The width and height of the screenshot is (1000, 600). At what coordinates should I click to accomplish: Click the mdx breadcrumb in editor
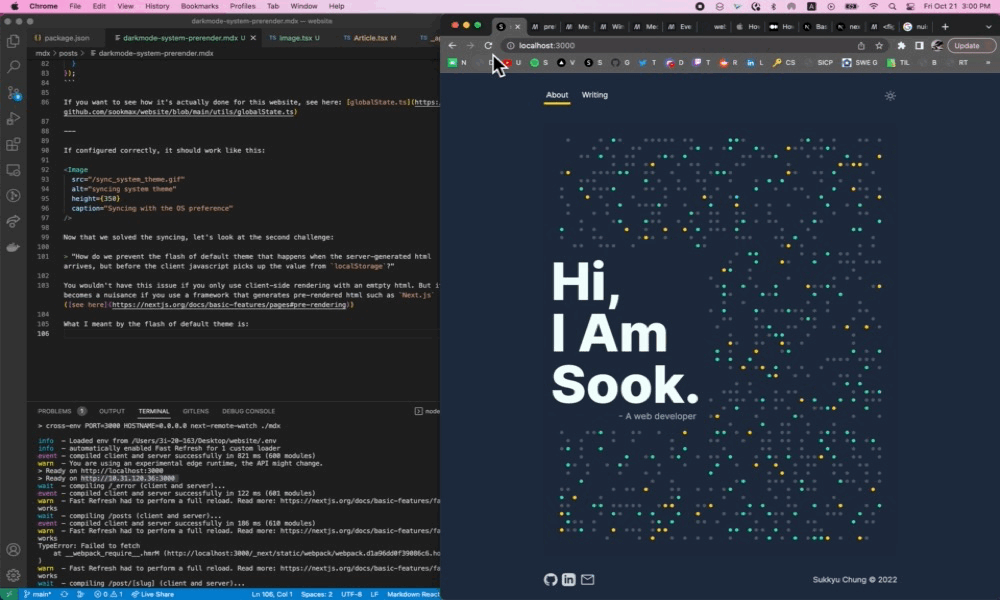(43, 54)
